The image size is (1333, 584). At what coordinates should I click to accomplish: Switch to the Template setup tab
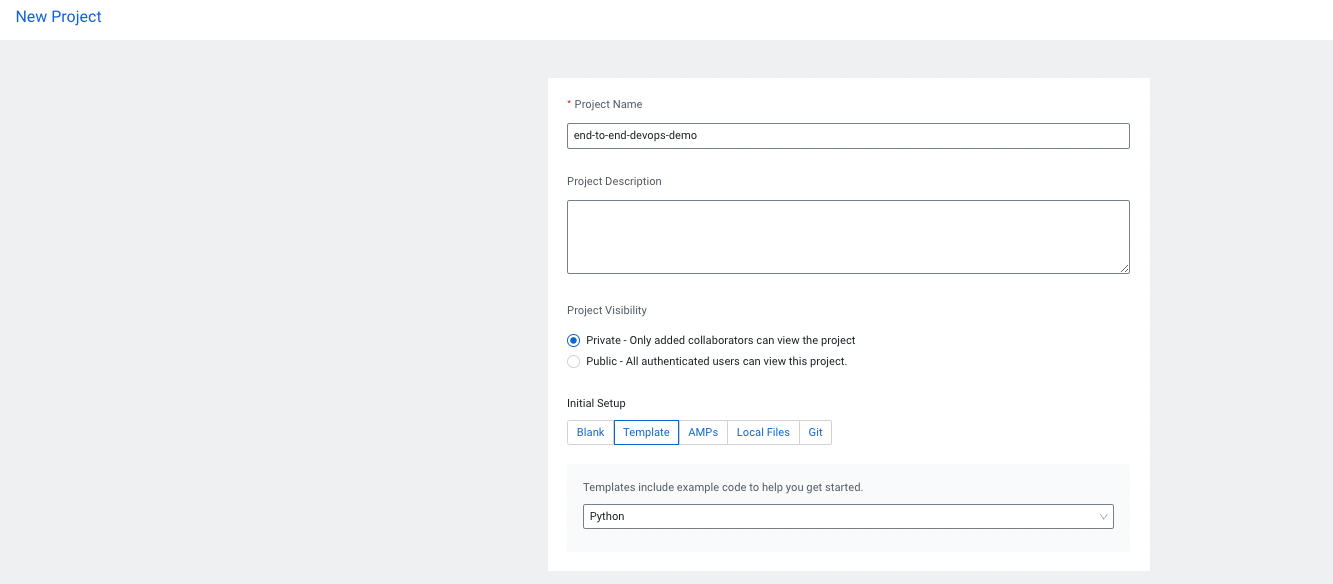click(x=646, y=432)
